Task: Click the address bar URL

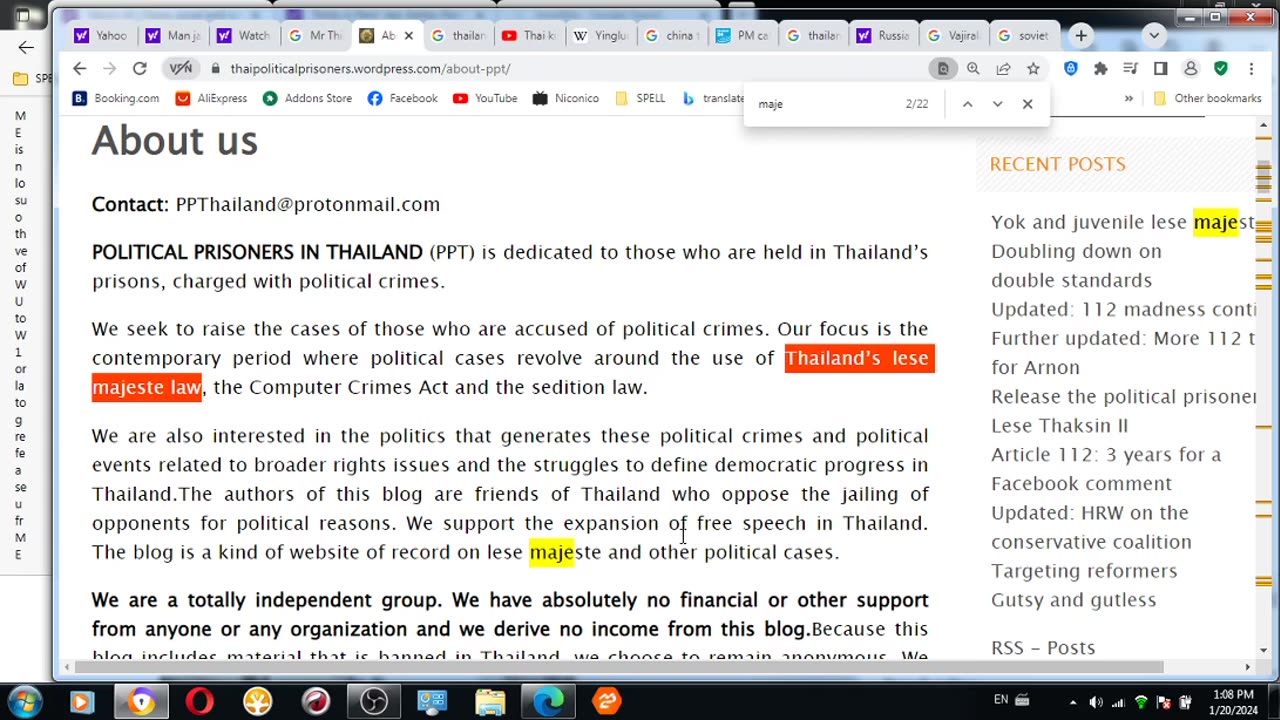Action: (370, 68)
